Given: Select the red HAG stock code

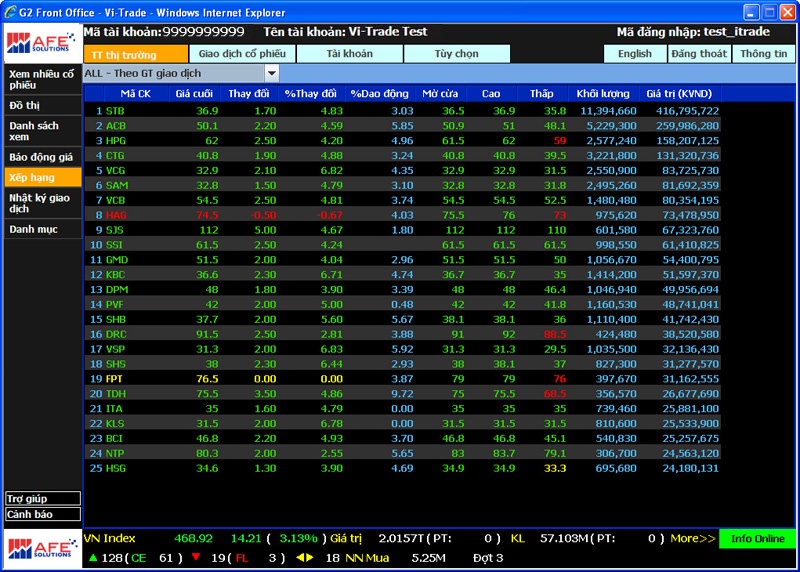Looking at the screenshot, I should 116,215.
